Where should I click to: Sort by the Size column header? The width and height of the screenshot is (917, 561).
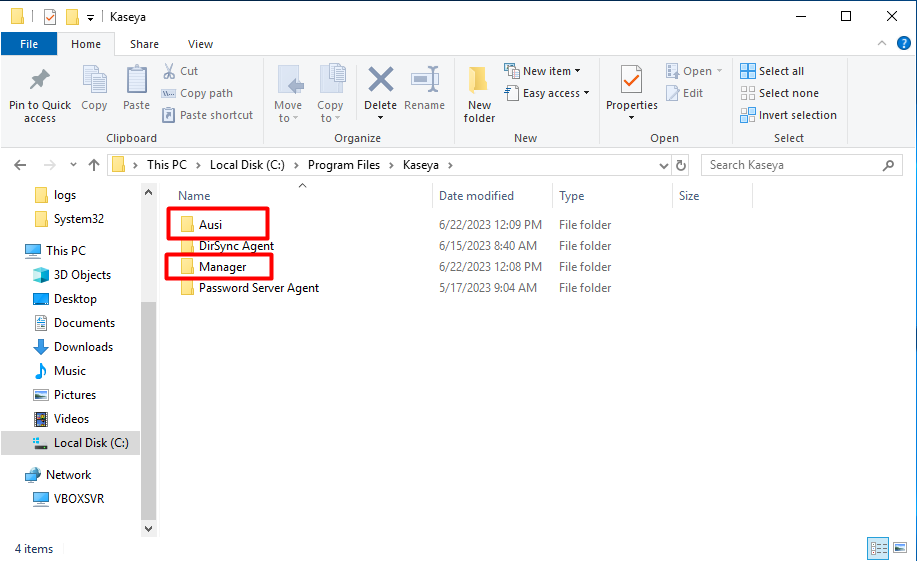[x=689, y=196]
